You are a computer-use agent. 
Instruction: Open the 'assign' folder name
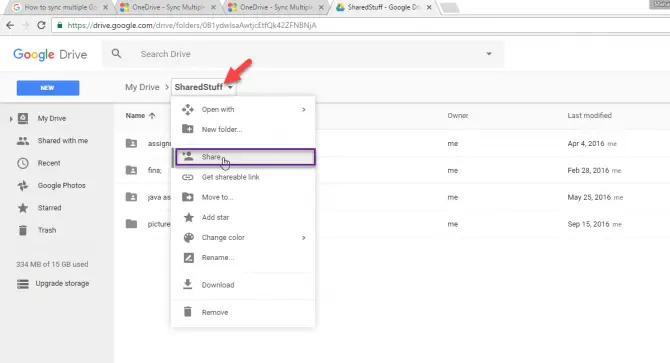(159, 143)
